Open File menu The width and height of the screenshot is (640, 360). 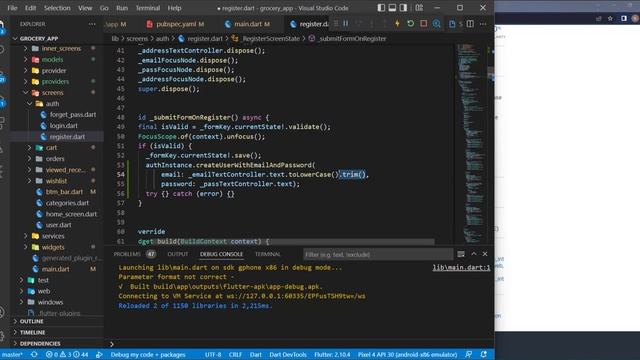tap(12, 8)
